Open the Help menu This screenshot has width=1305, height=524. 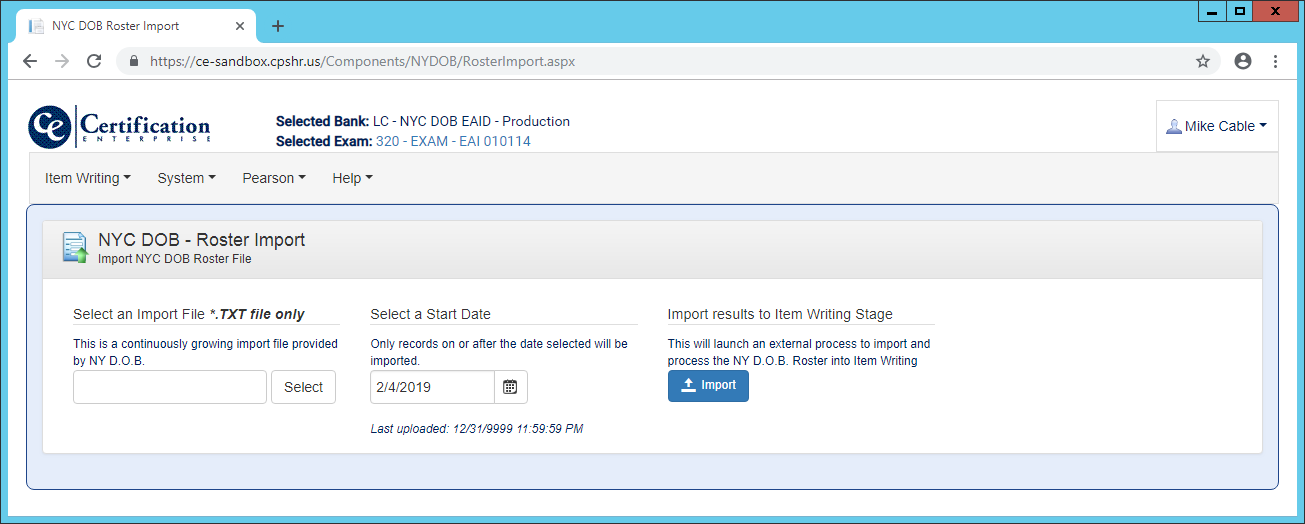tap(352, 178)
